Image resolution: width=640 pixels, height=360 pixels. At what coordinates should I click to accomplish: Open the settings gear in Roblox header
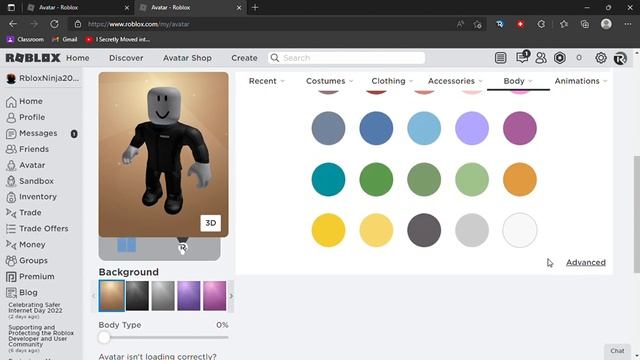(600, 58)
